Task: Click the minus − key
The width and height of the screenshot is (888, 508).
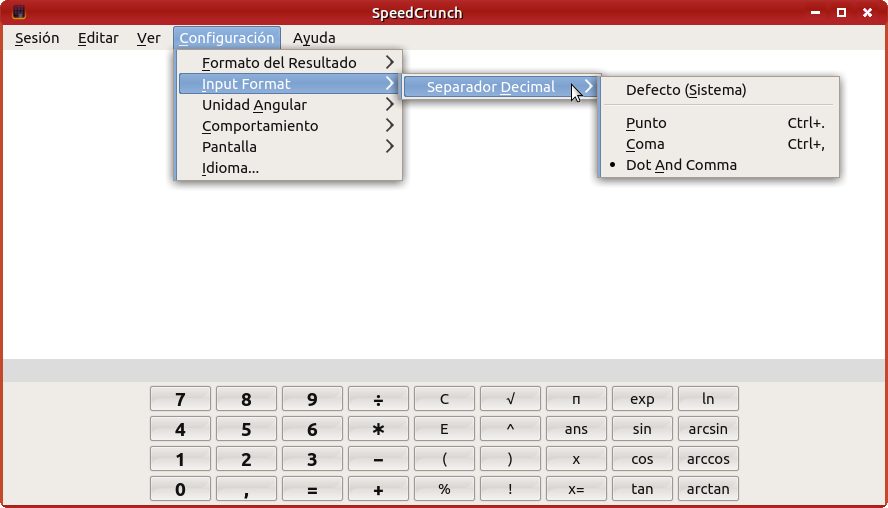Action: point(378,459)
